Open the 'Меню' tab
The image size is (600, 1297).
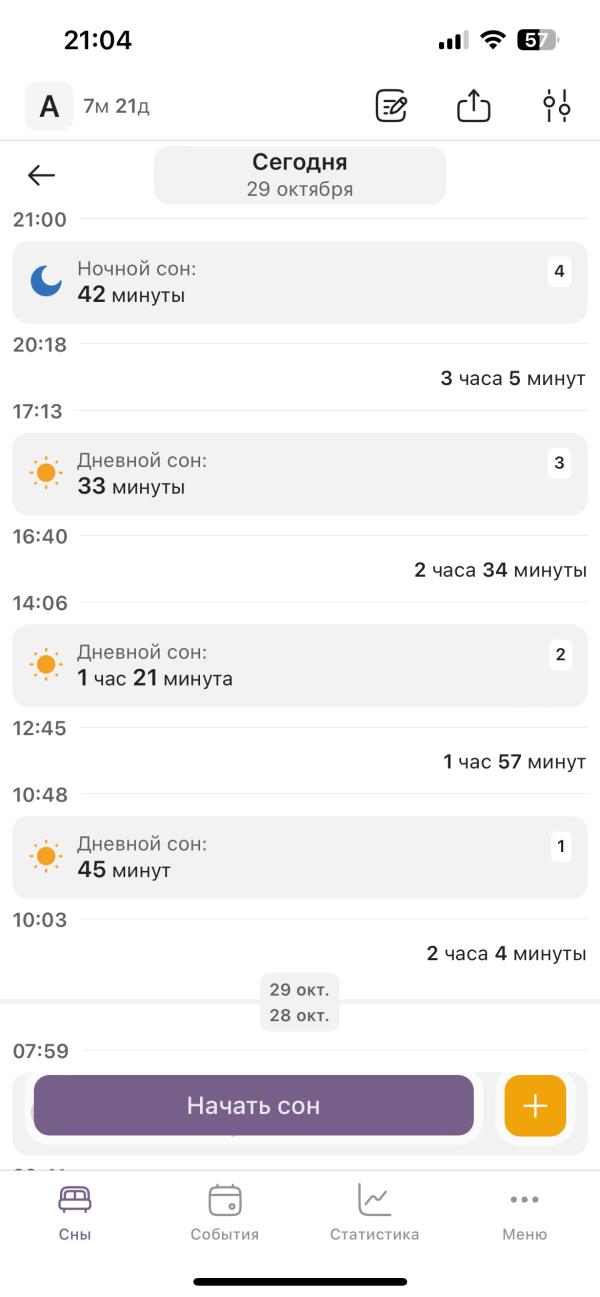525,1212
